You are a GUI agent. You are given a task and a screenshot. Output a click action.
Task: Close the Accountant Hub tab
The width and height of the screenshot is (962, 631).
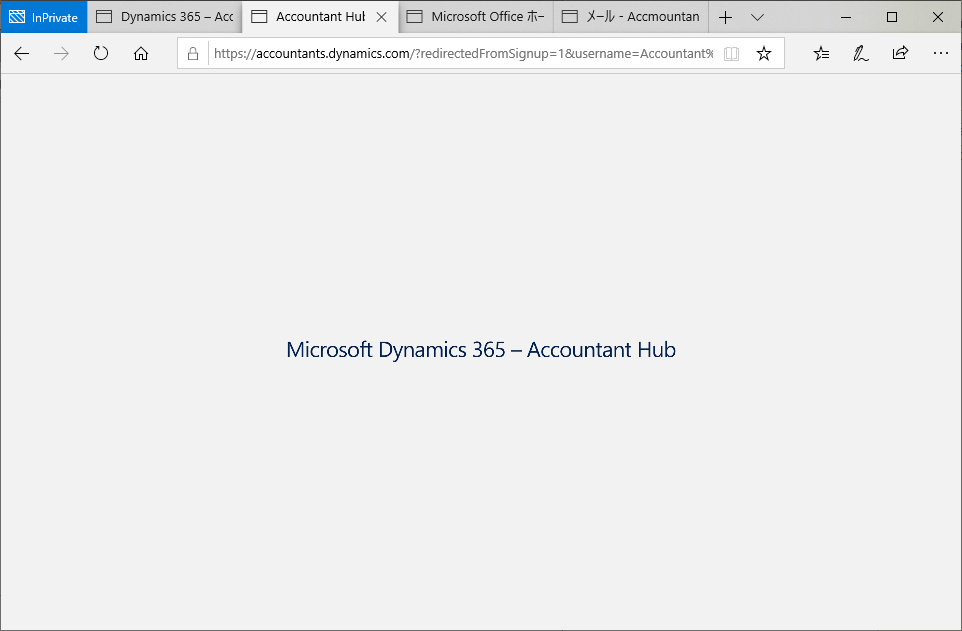[x=382, y=17]
